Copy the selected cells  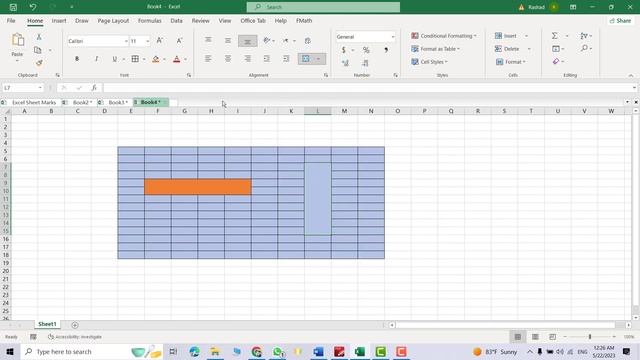(x=38, y=50)
